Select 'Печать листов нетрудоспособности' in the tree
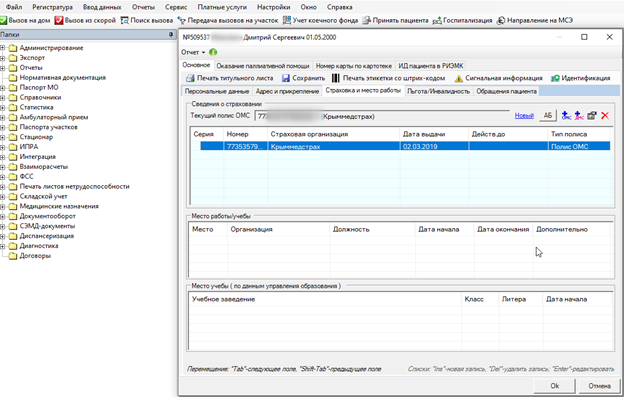The image size is (624, 397). pos(74,187)
